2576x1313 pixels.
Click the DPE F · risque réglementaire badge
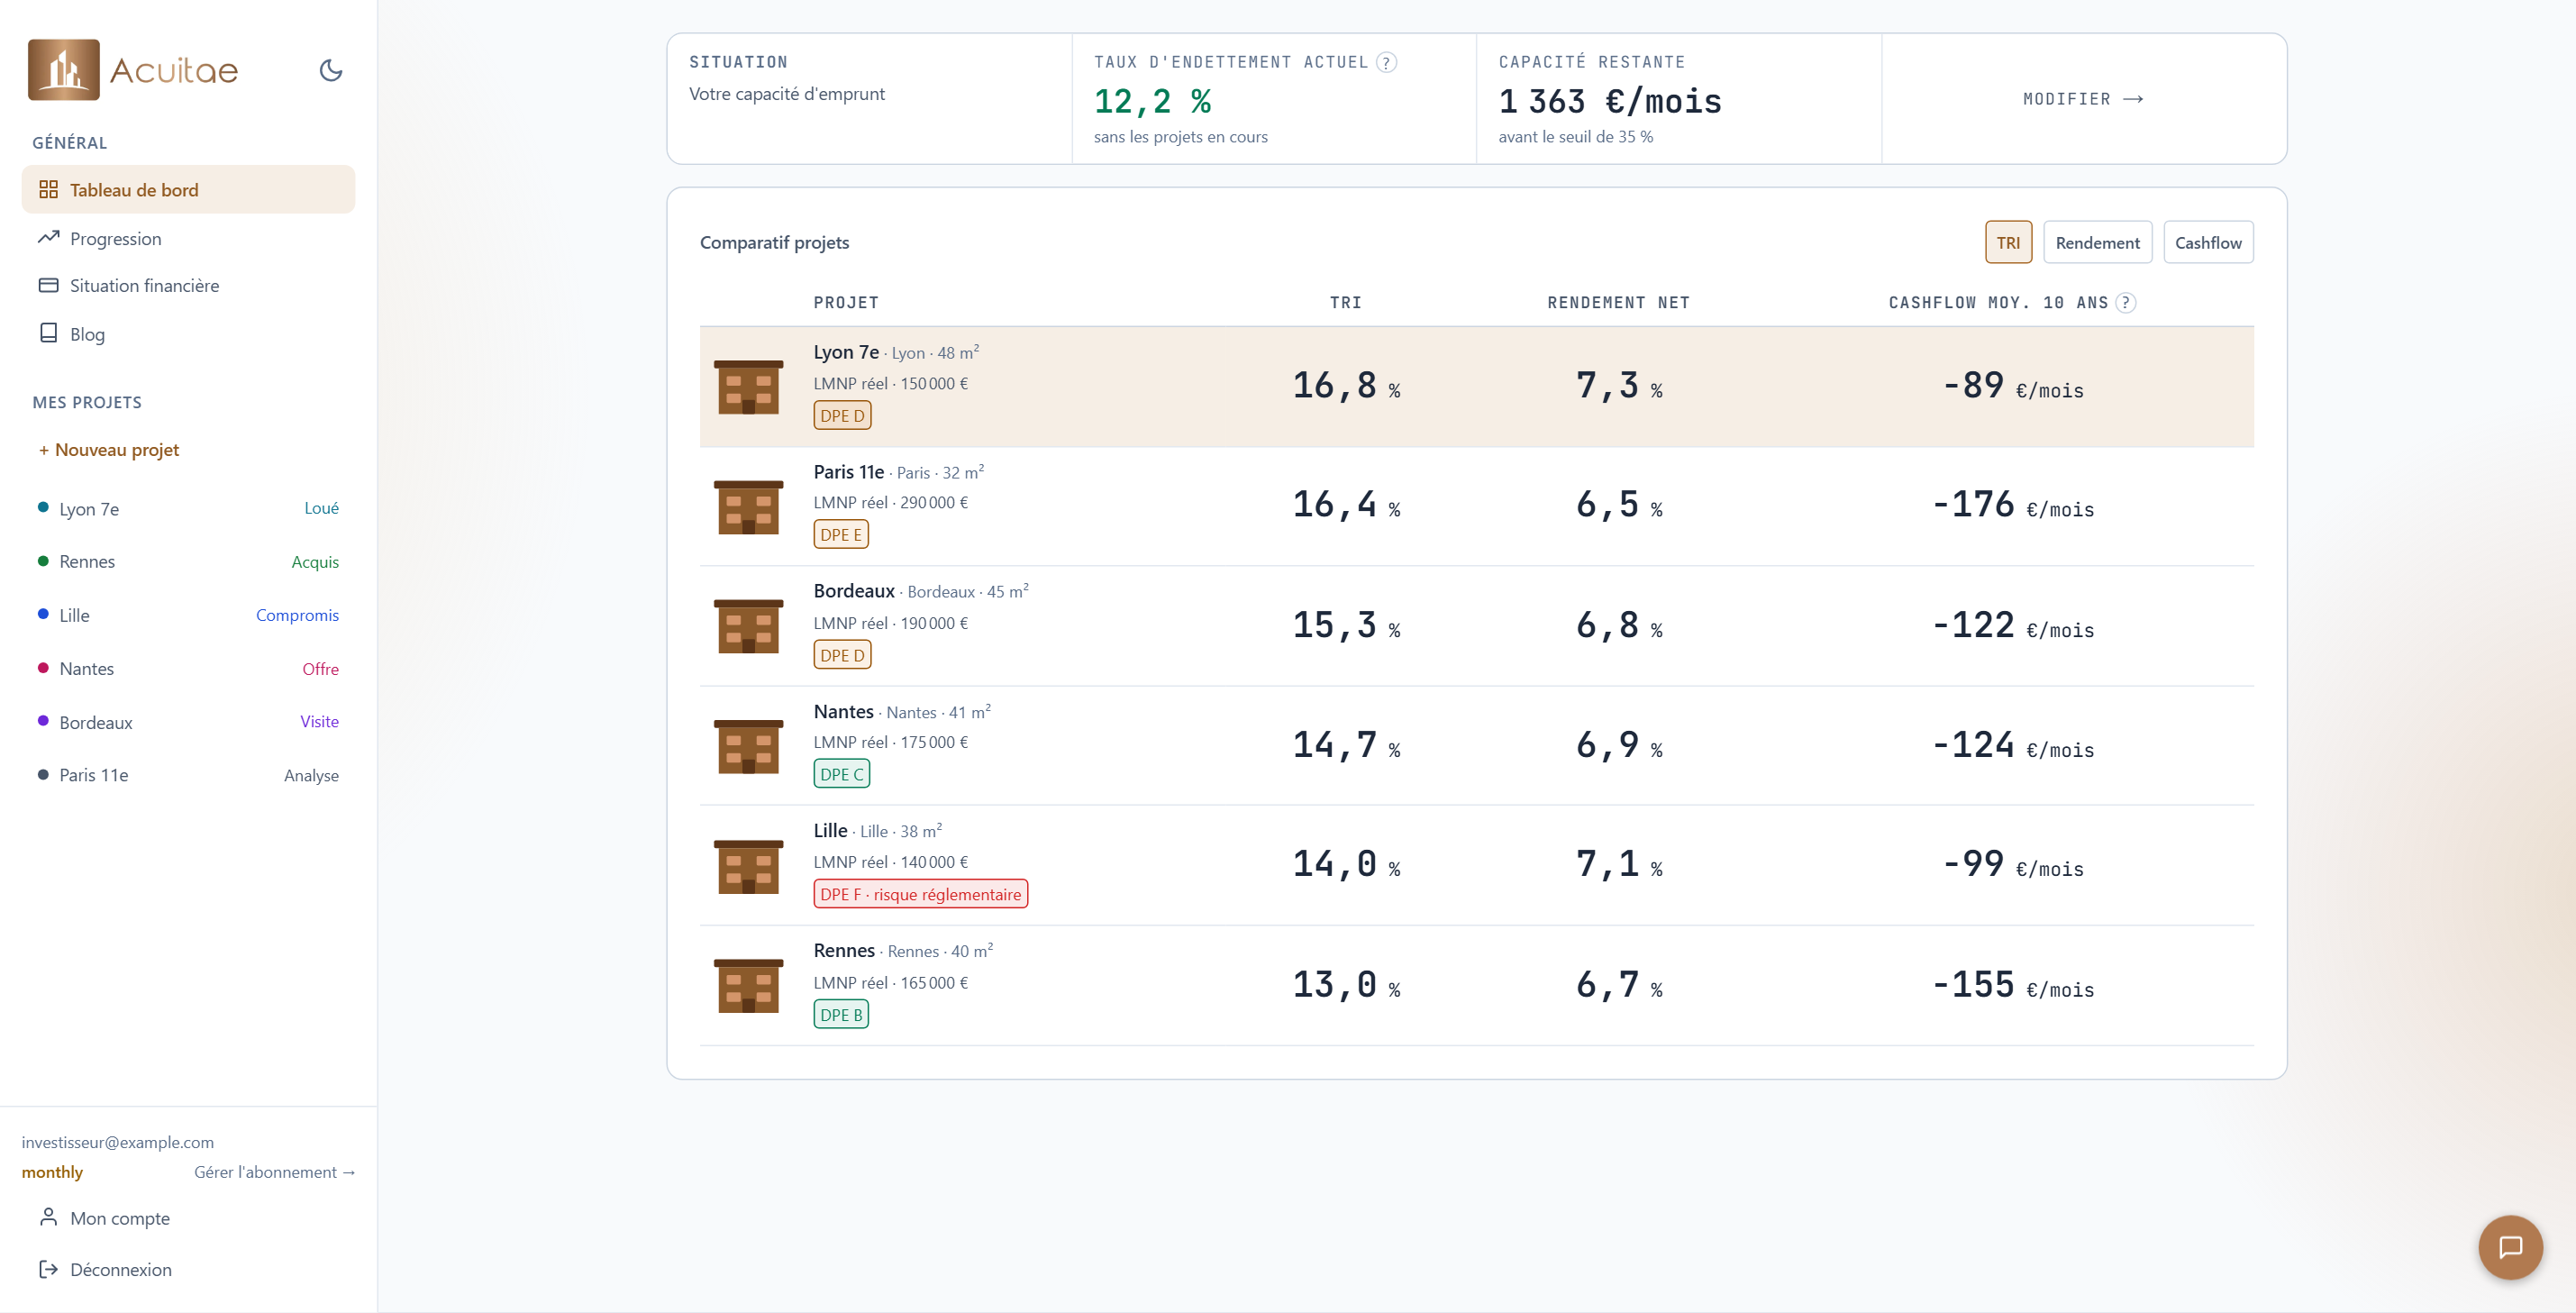[x=920, y=894]
